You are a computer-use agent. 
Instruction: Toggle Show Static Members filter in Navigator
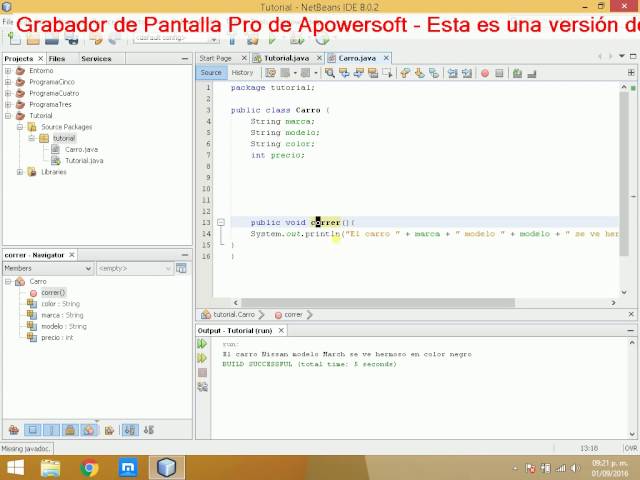click(51, 430)
